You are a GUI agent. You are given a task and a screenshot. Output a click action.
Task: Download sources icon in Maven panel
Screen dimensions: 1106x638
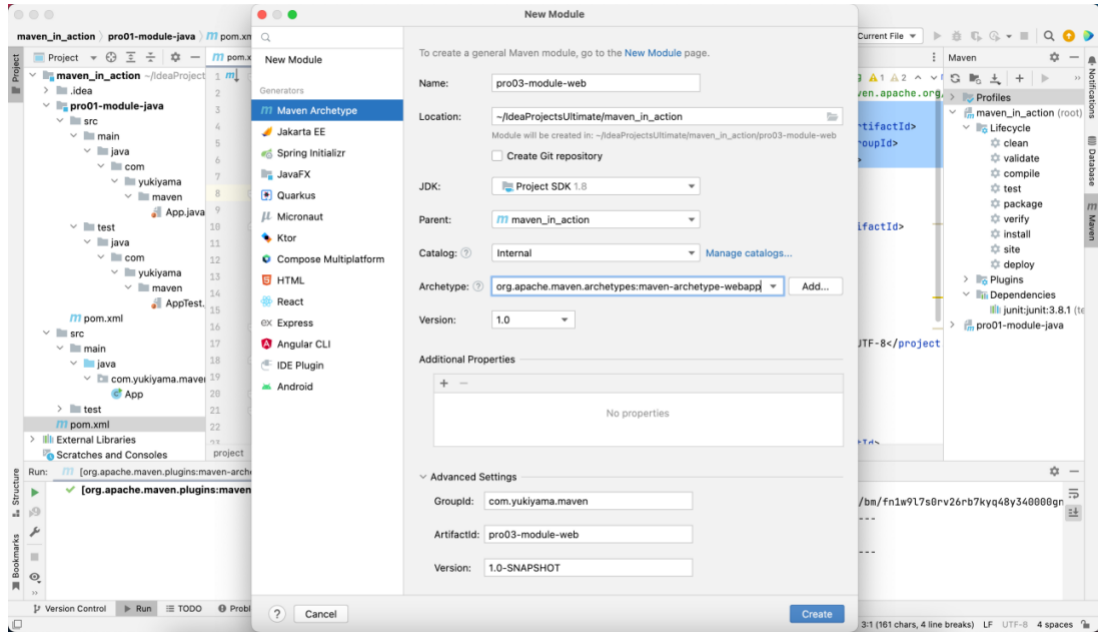[x=995, y=78]
